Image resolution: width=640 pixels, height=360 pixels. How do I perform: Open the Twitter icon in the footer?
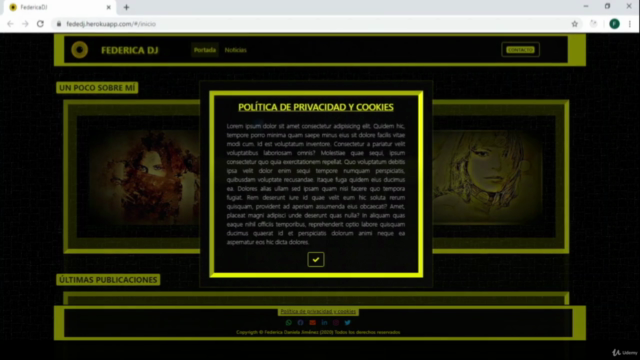click(347, 322)
